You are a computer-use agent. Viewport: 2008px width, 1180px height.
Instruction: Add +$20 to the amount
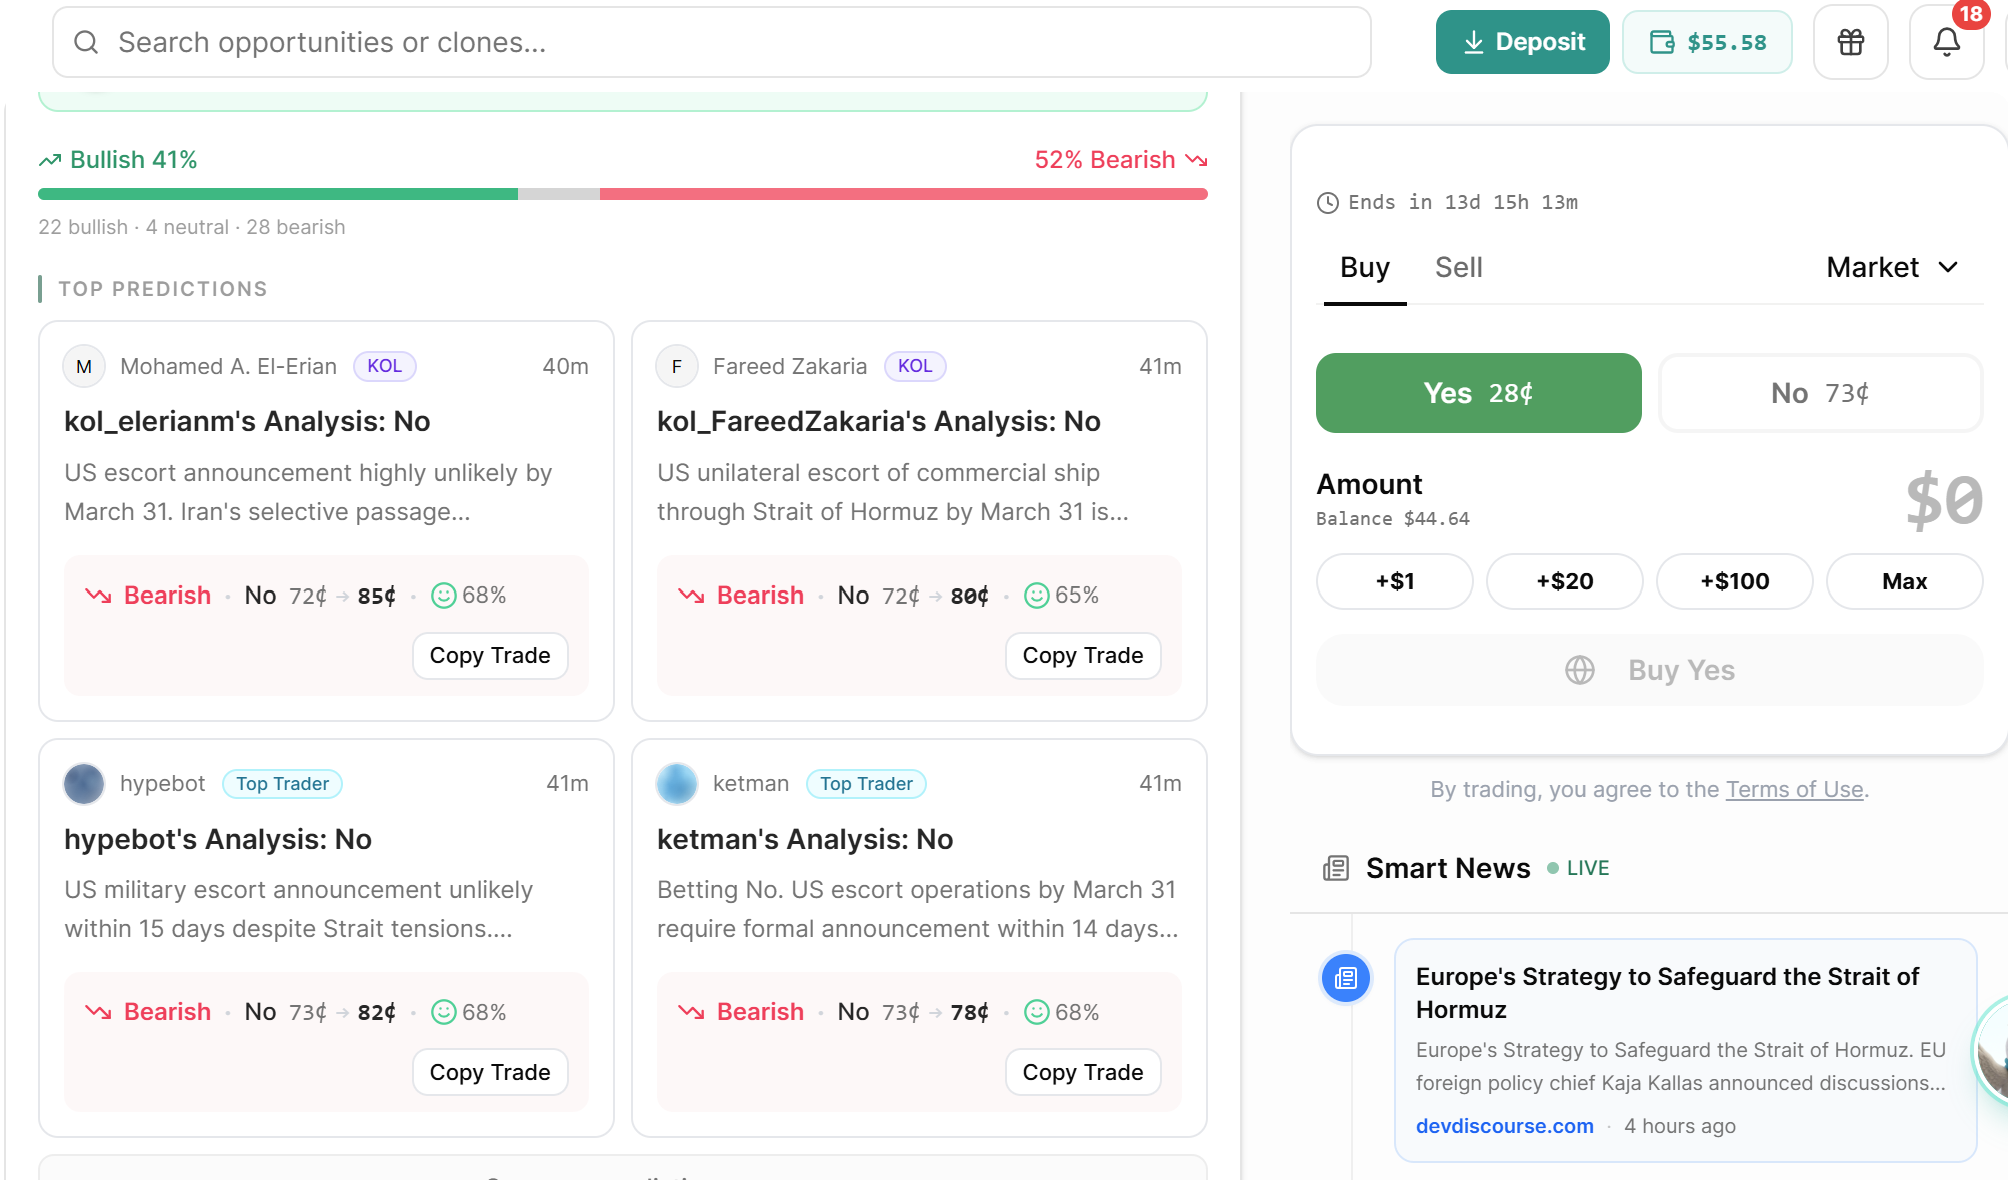1564,581
